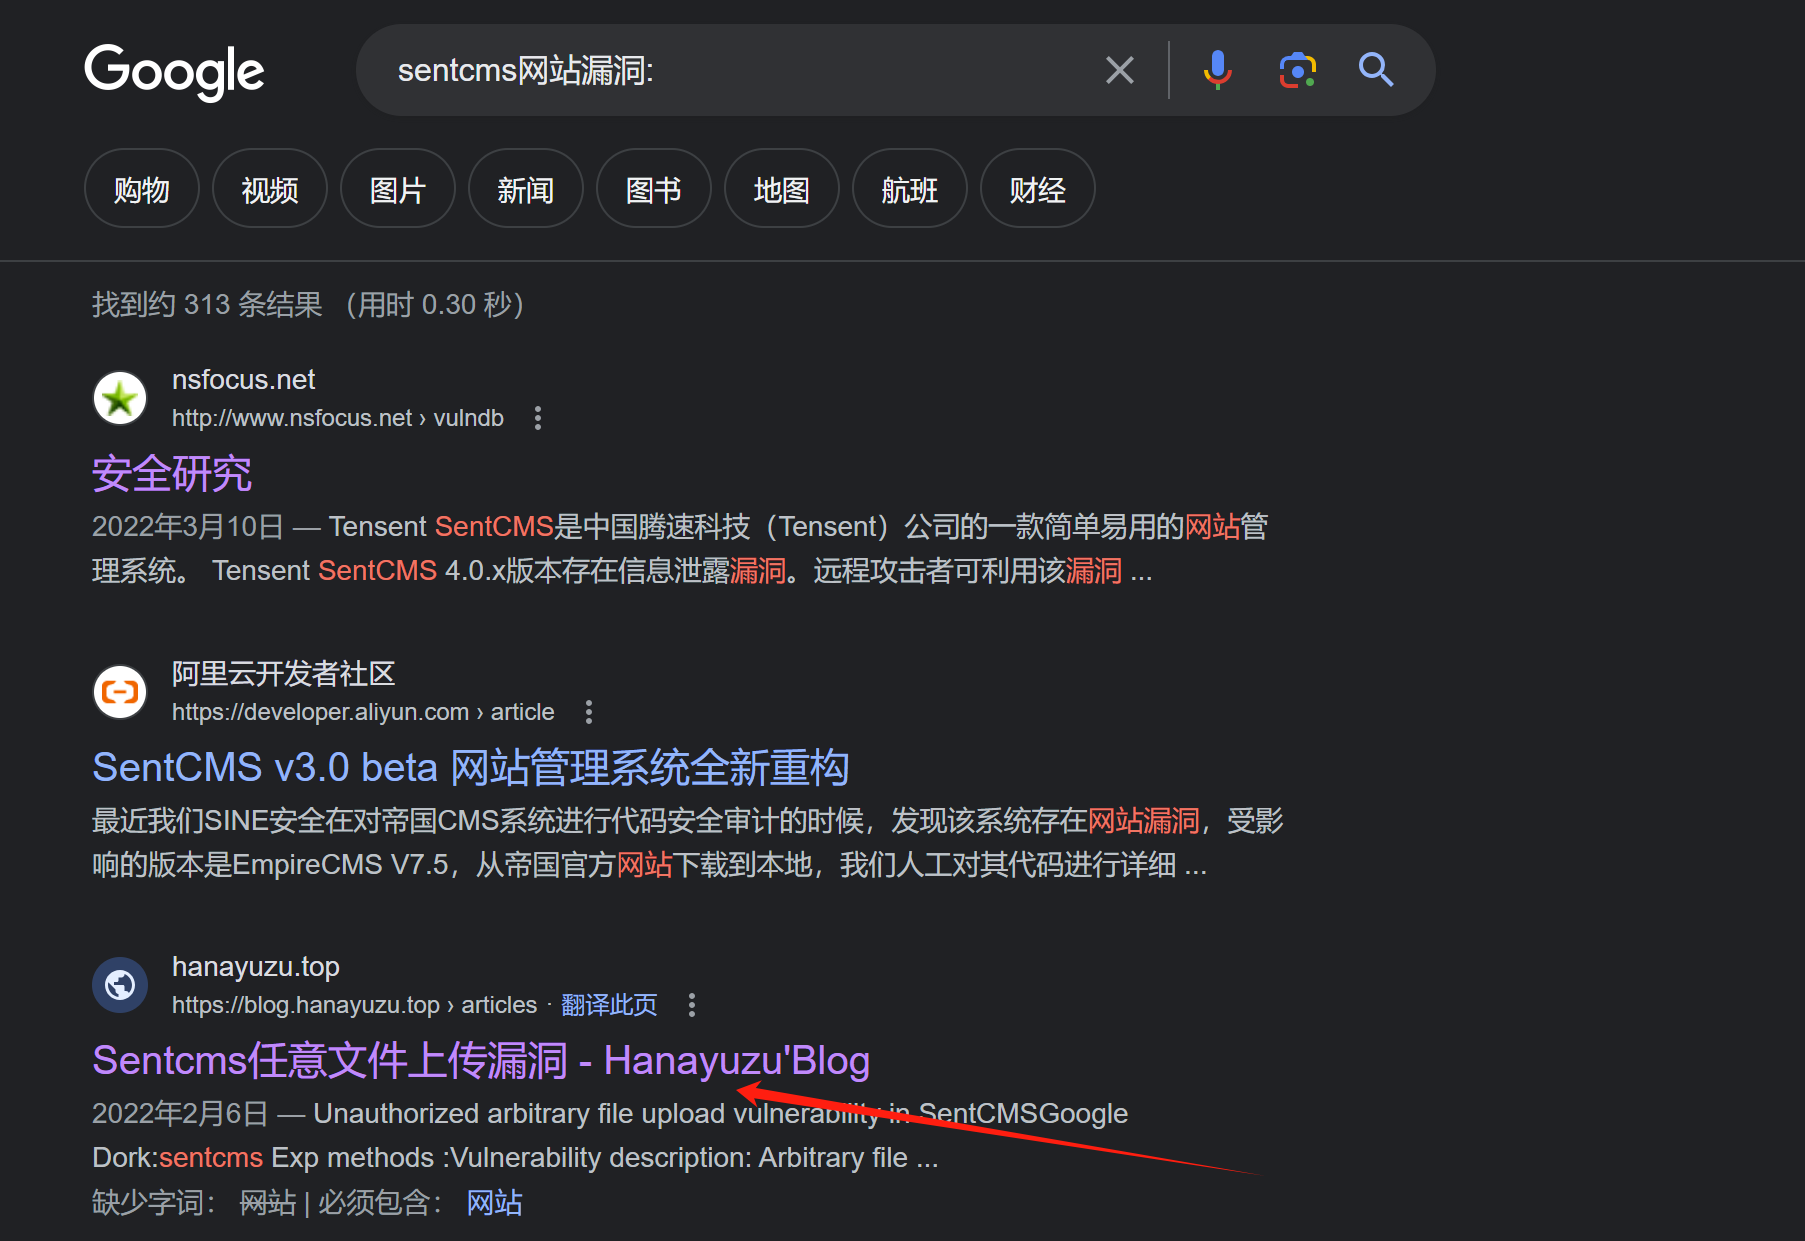Click the 2022年2月6日 snippet date
Viewport: 1805px width, 1241px height.
[x=181, y=1114]
